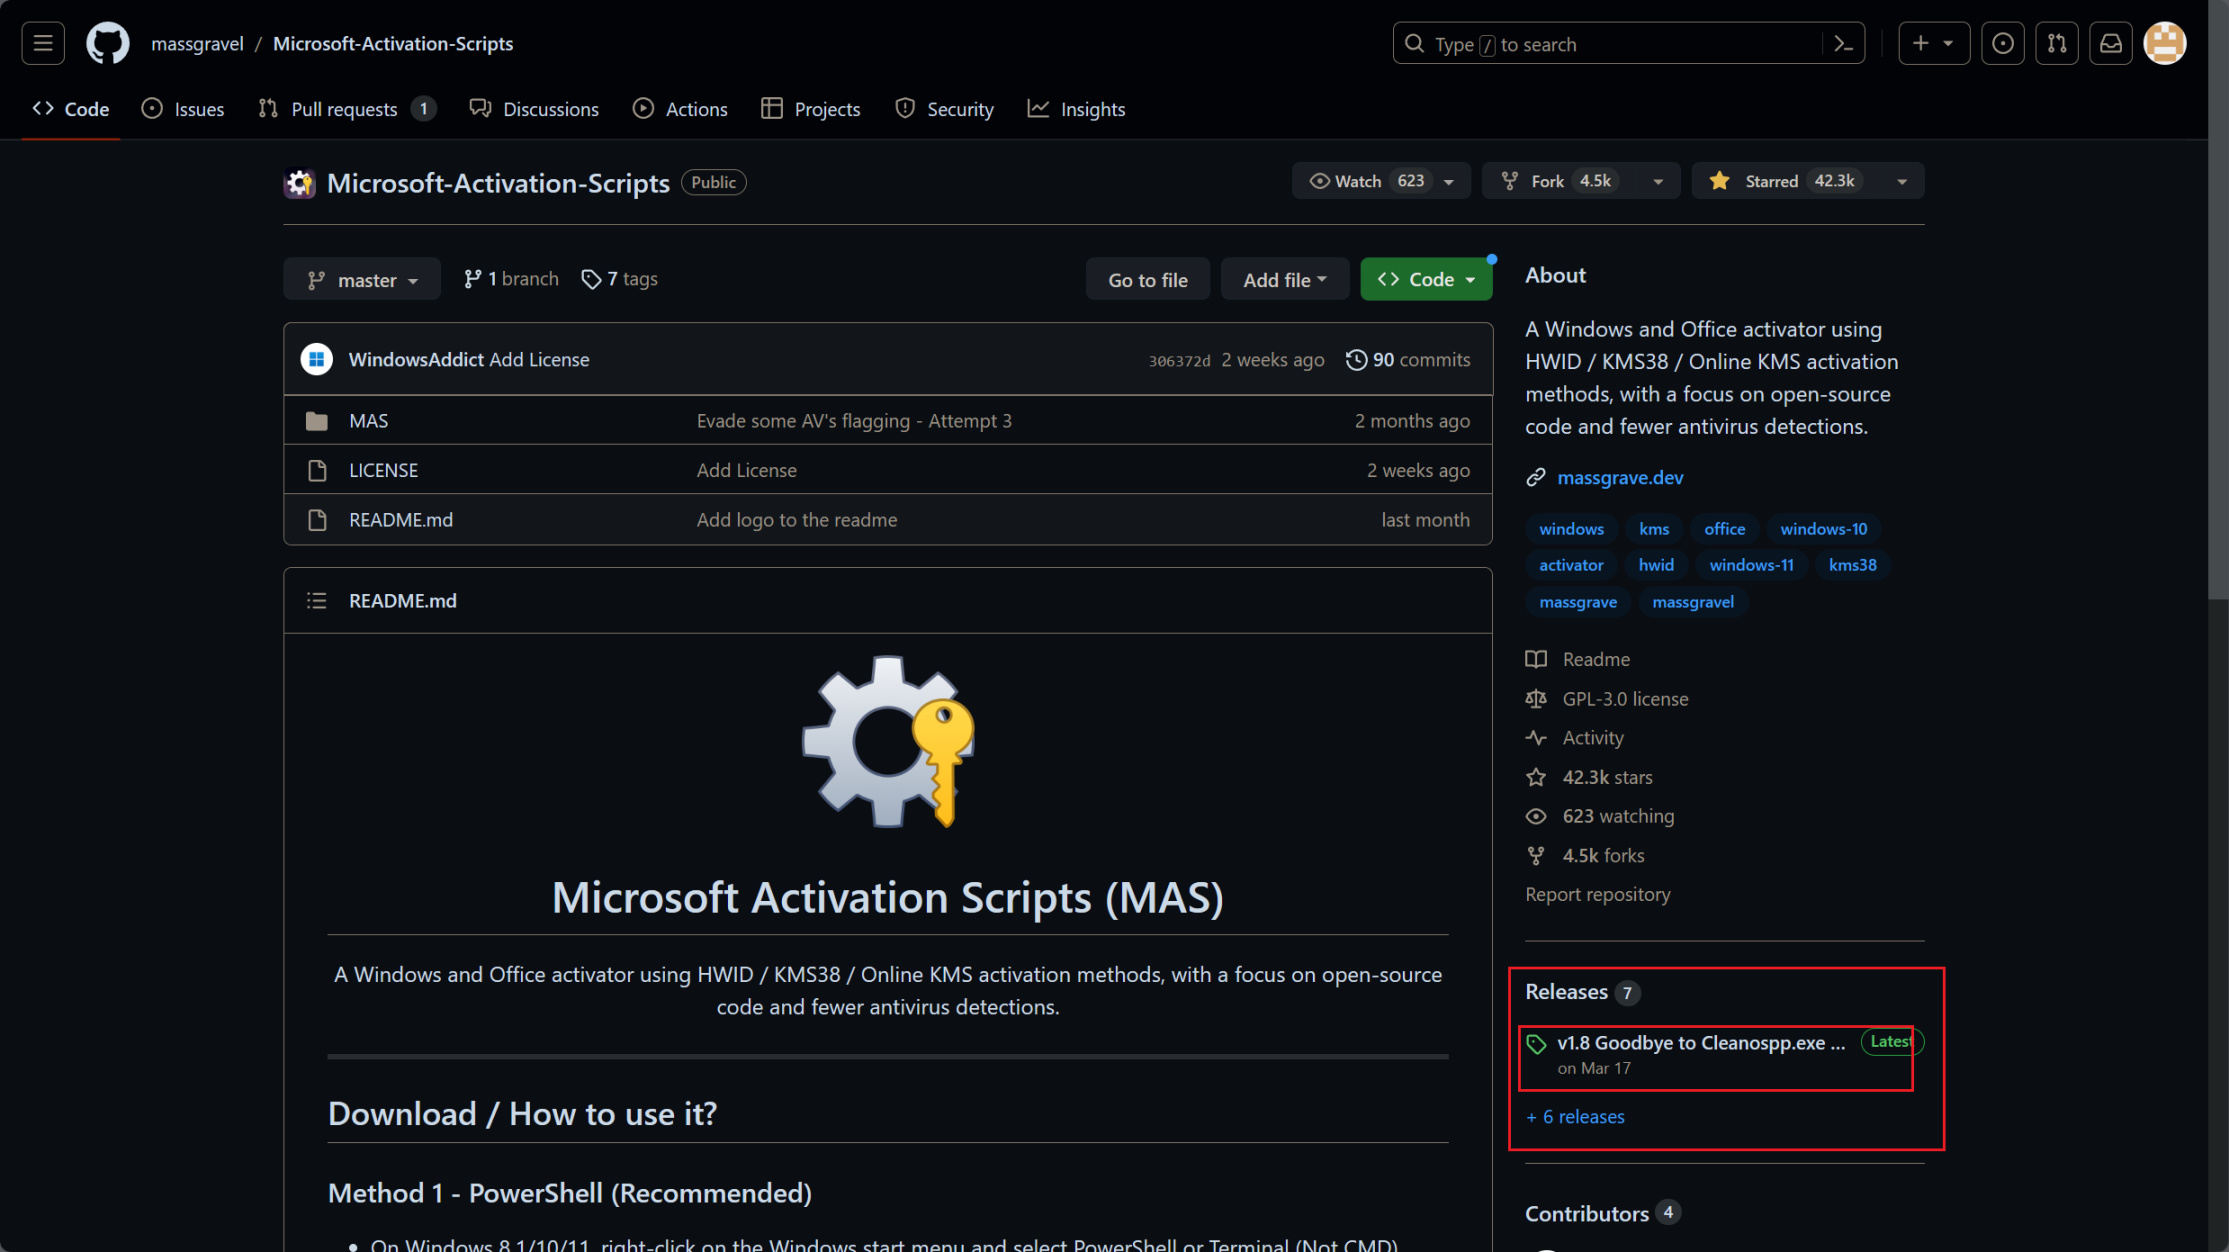Click the massgravel owner link
2229x1252 pixels.
197,44
